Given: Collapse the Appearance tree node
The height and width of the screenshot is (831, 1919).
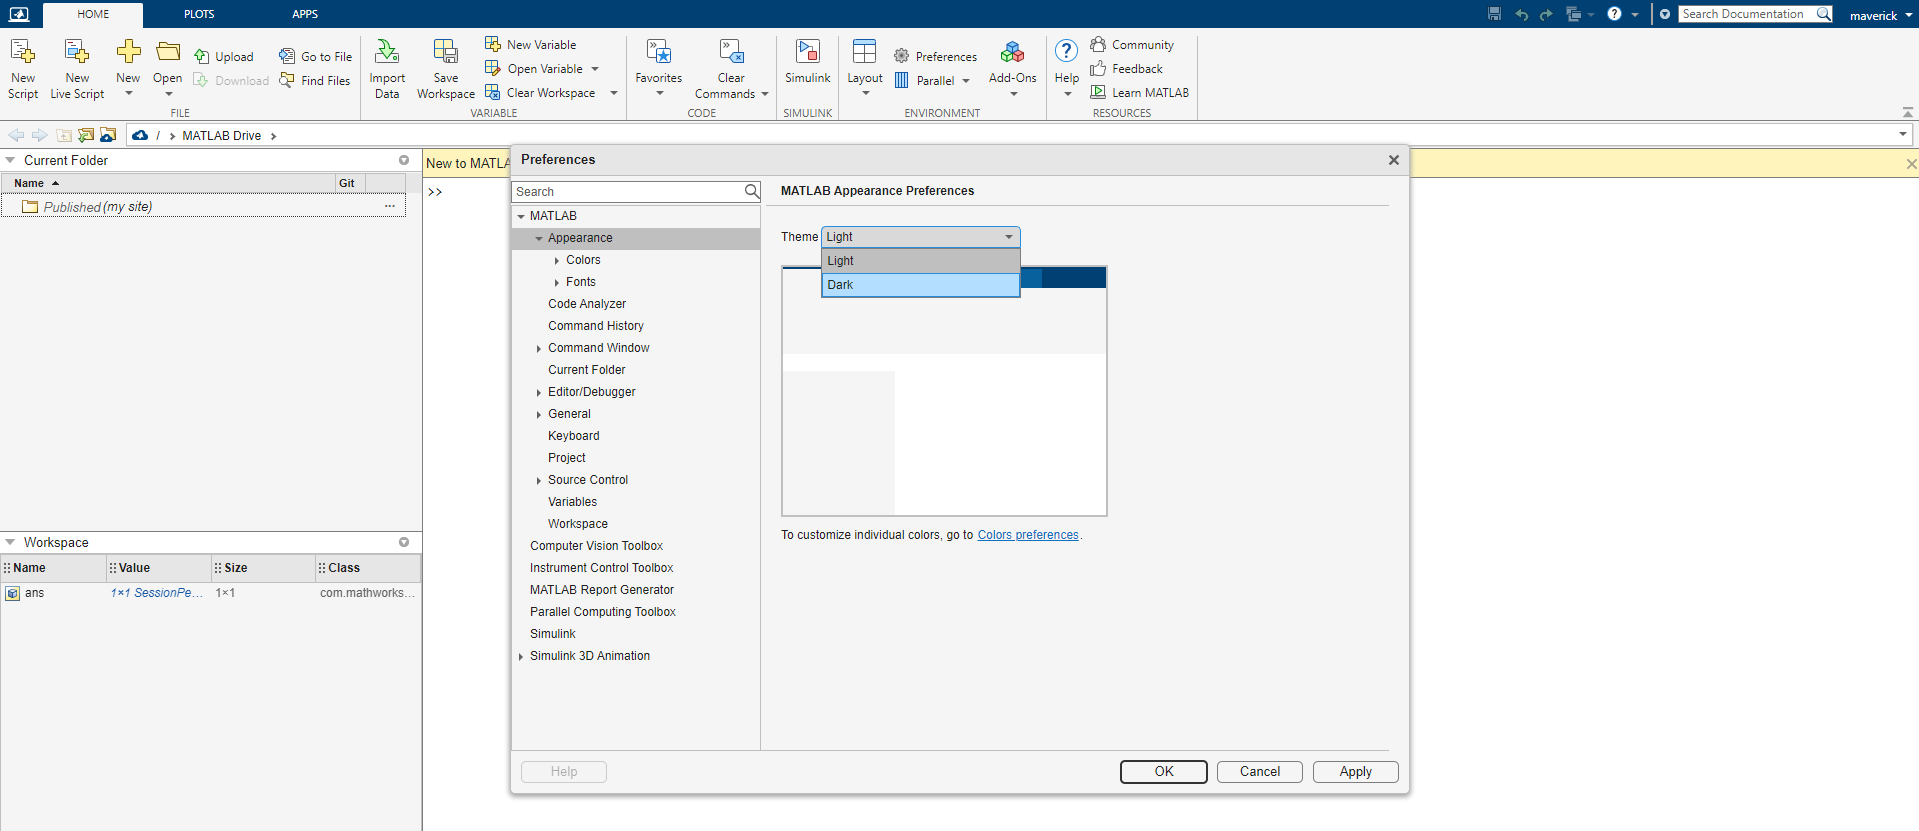Looking at the screenshot, I should click(x=539, y=238).
